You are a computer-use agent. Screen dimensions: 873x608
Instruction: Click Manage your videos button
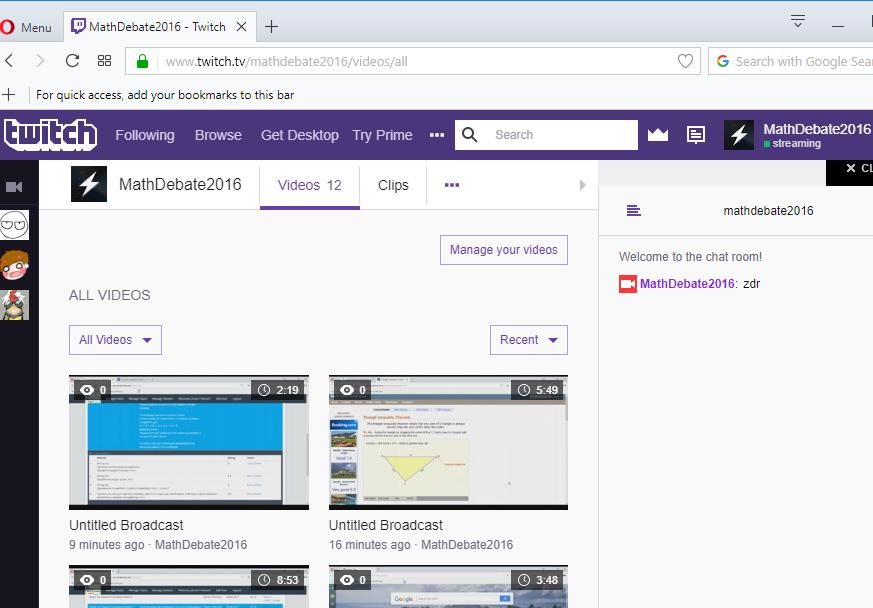pos(504,250)
